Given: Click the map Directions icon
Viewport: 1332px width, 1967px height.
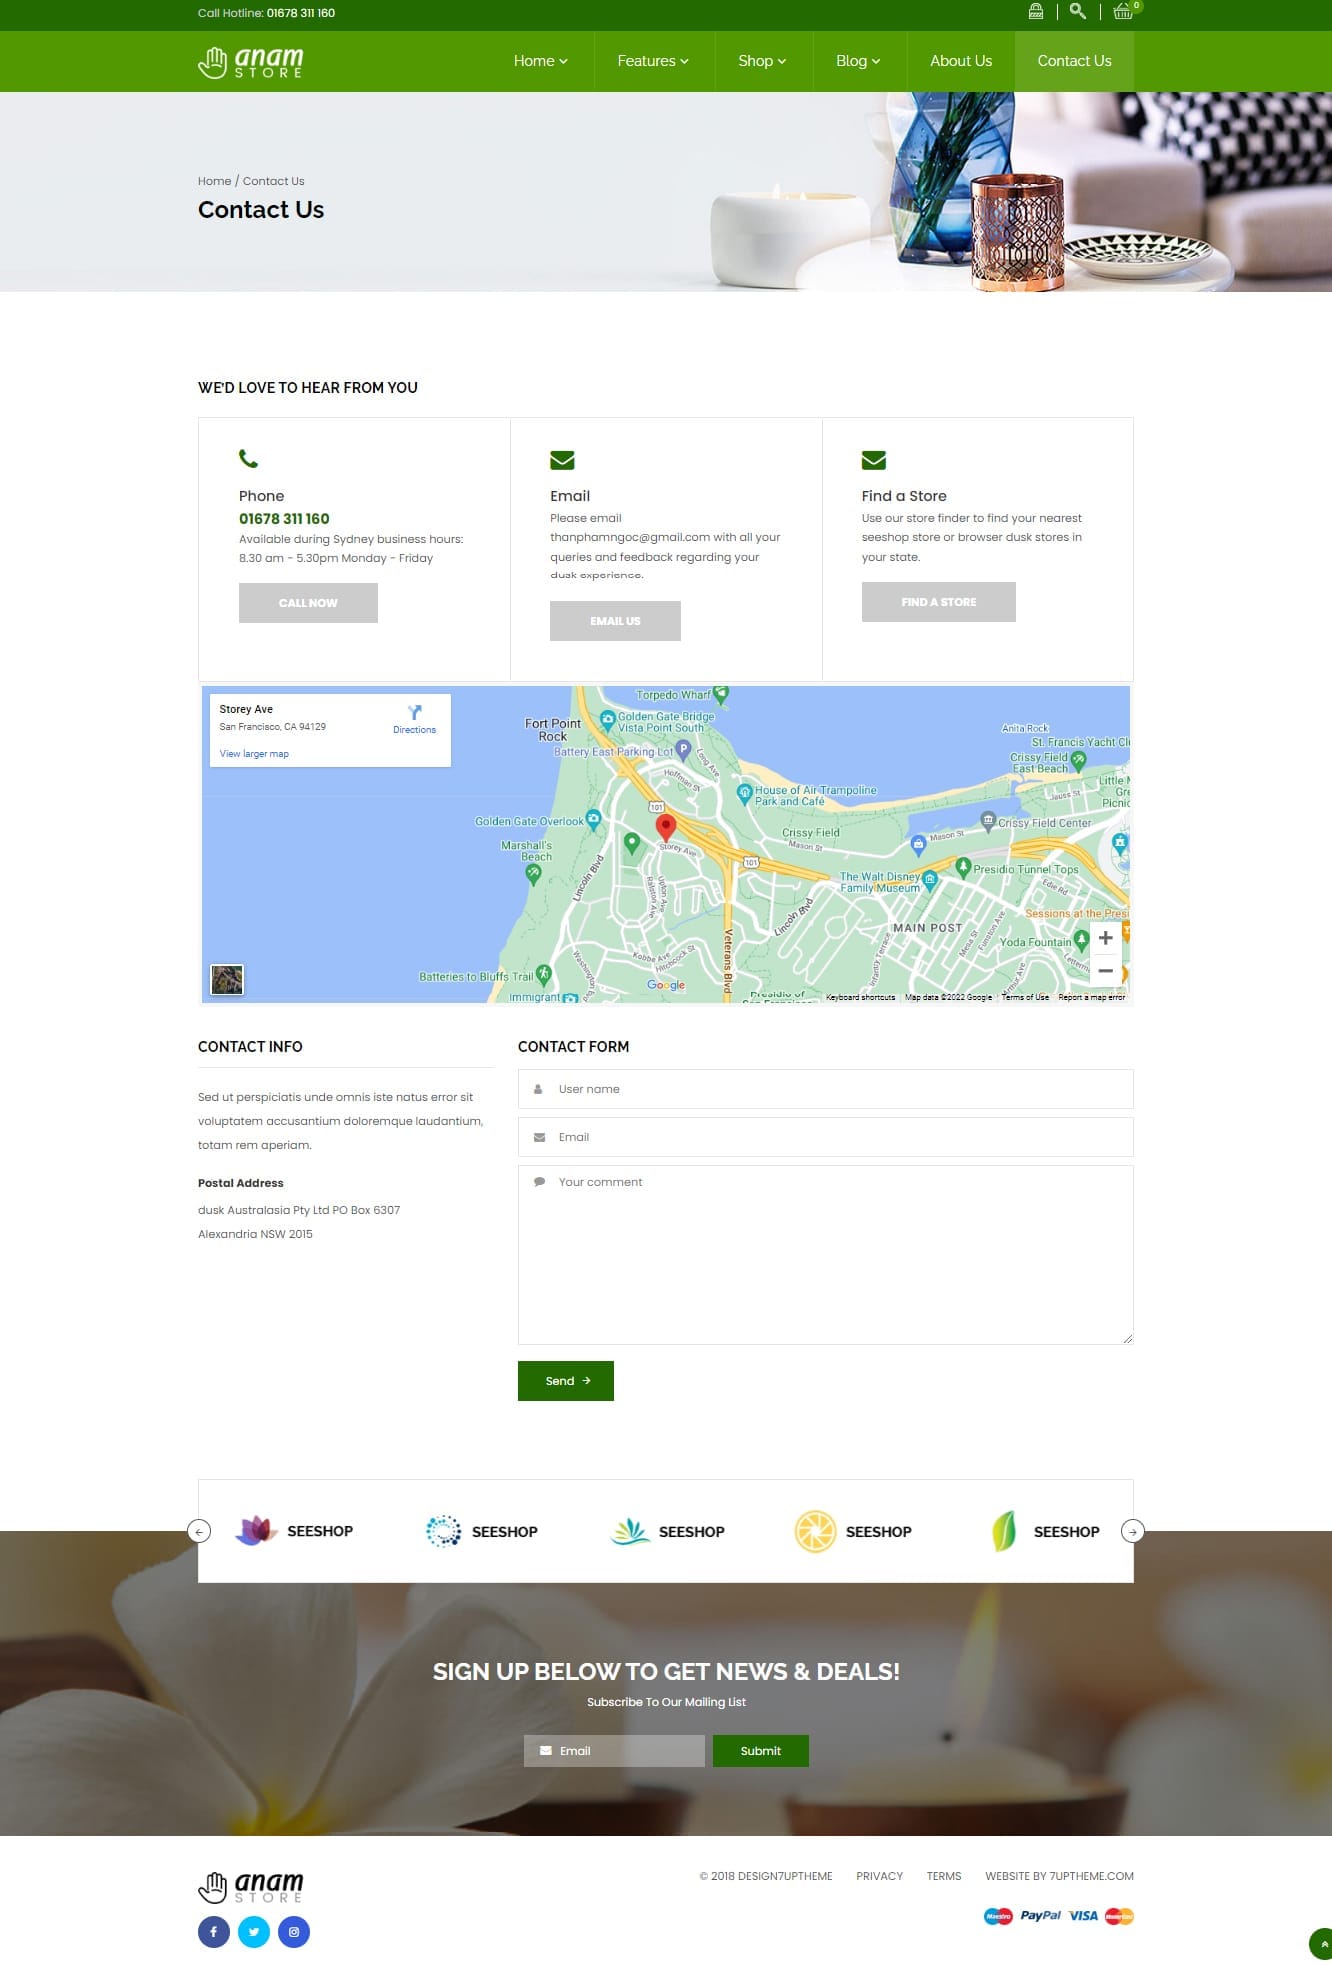Looking at the screenshot, I should [414, 714].
